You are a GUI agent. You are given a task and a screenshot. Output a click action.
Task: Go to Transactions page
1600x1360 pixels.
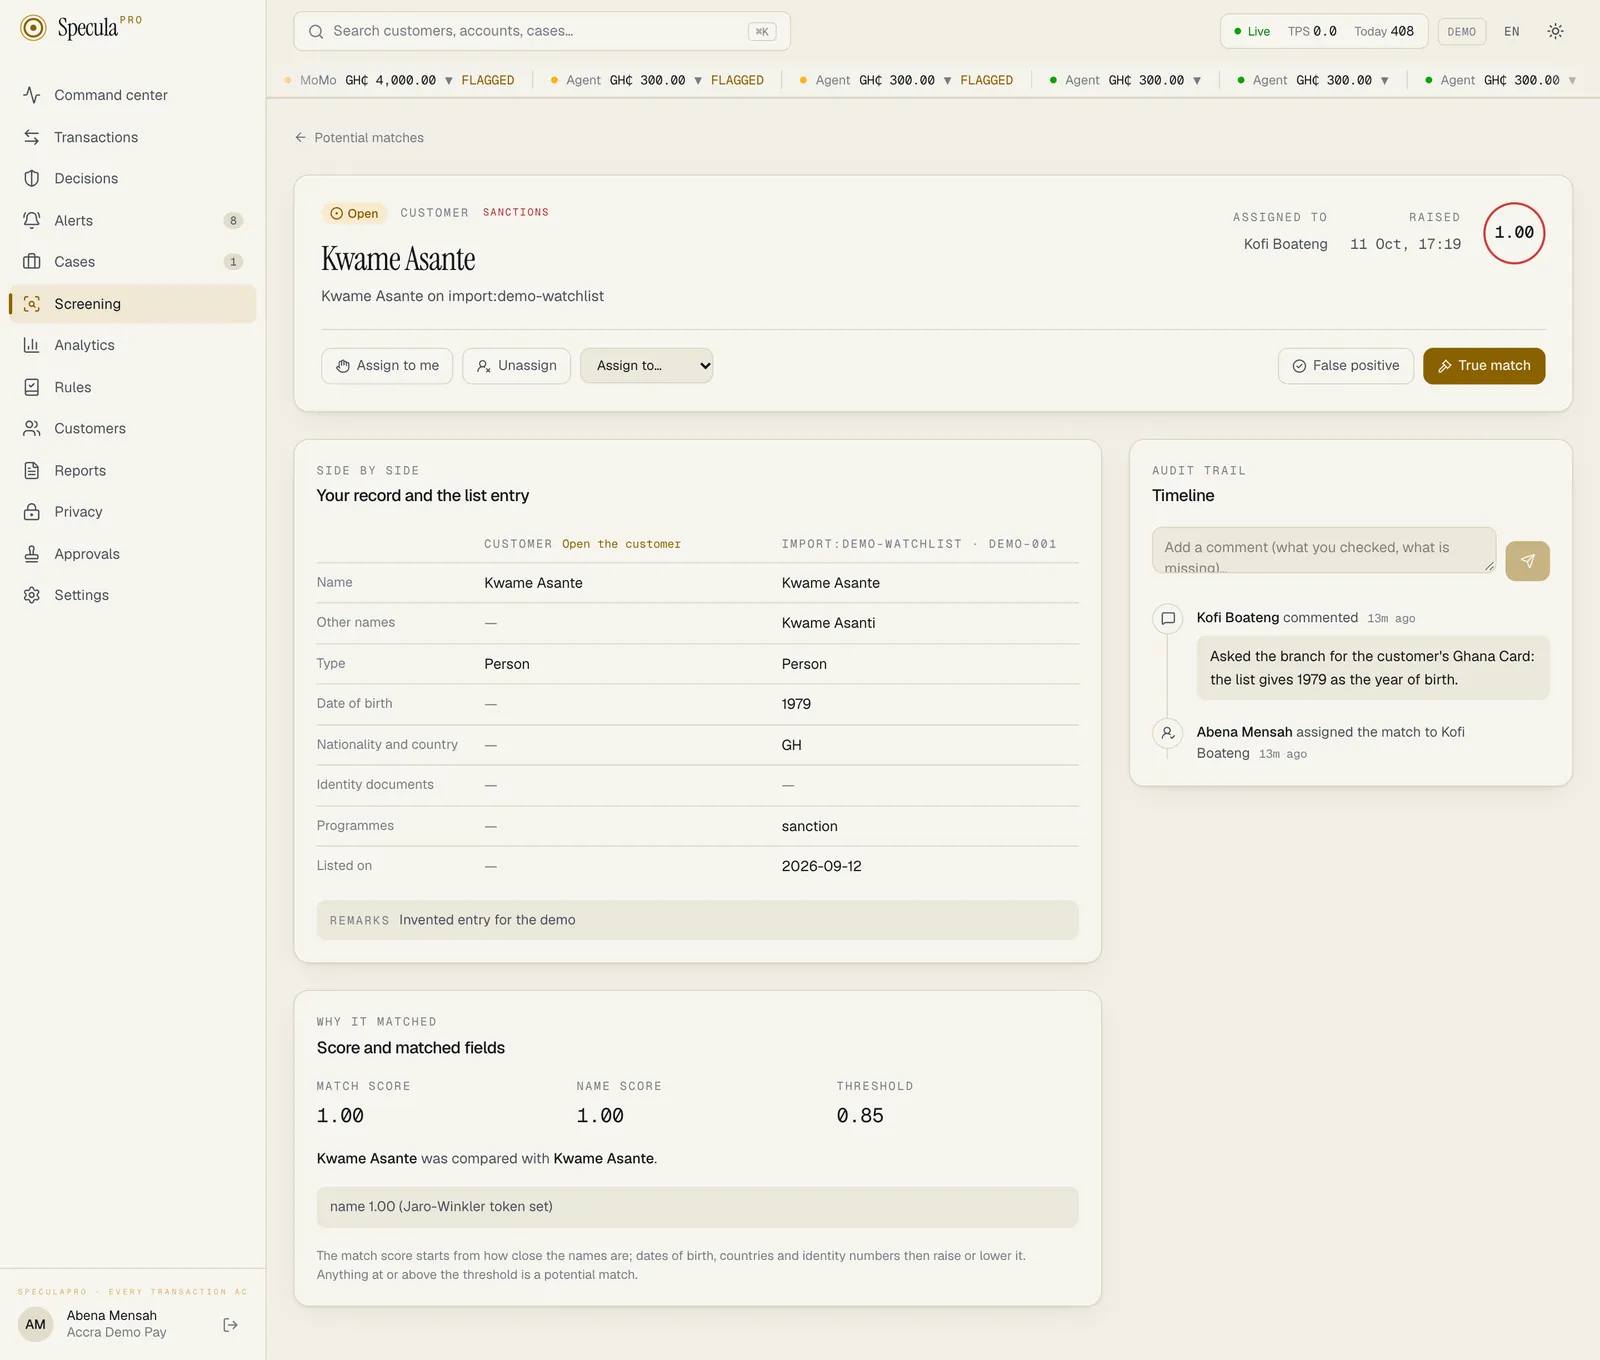(x=132, y=137)
